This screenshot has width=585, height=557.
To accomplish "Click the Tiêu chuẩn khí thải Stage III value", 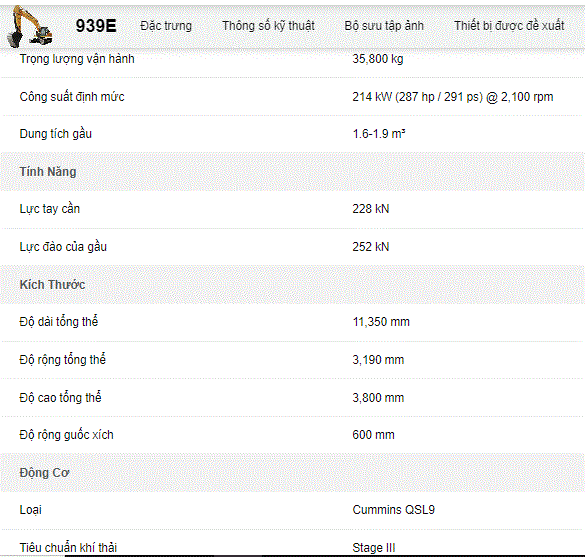I will (373, 548).
